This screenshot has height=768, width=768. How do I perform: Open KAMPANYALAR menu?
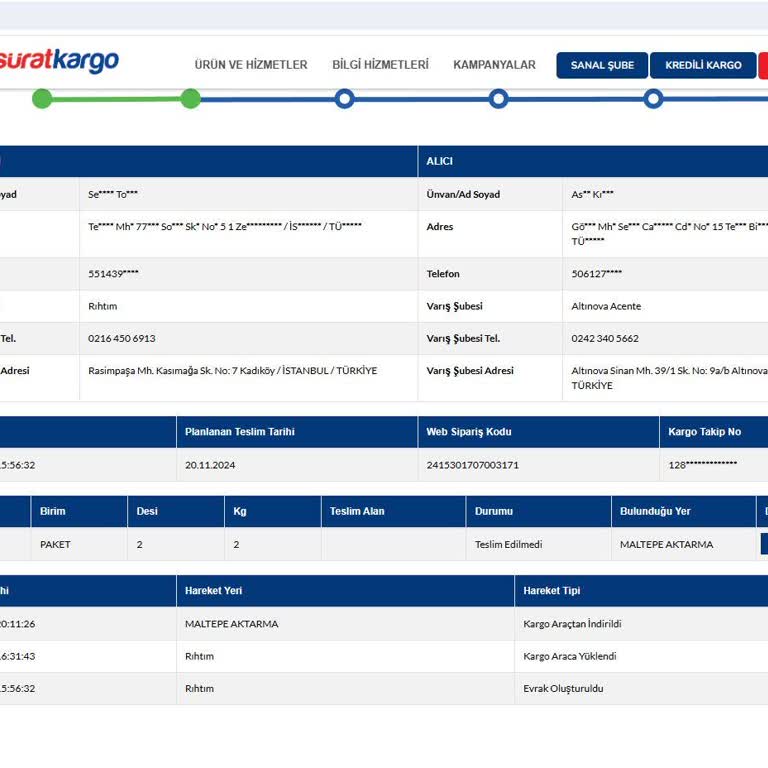[x=494, y=65]
